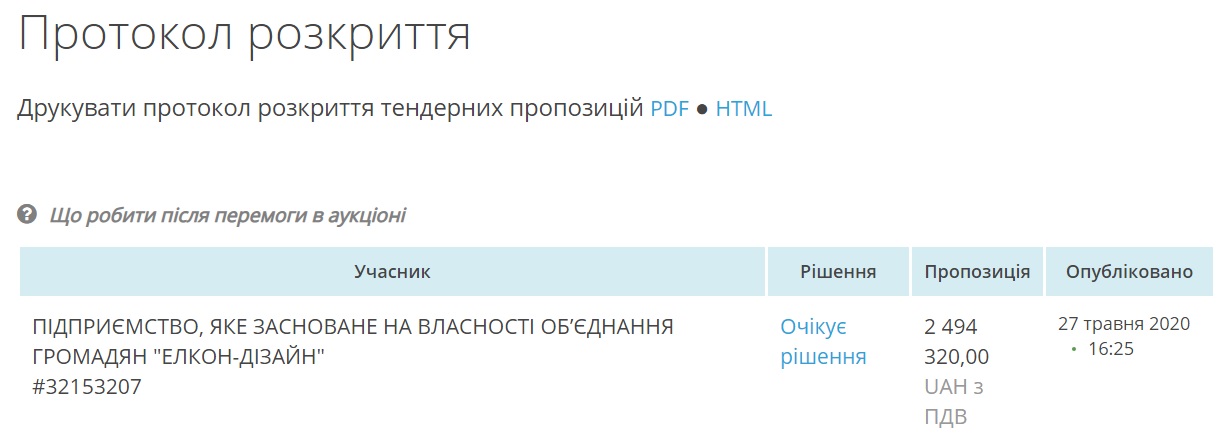Open 'Що робити після перемоги в аукціоні'
This screenshot has height=445, width=1217.
coord(228,215)
